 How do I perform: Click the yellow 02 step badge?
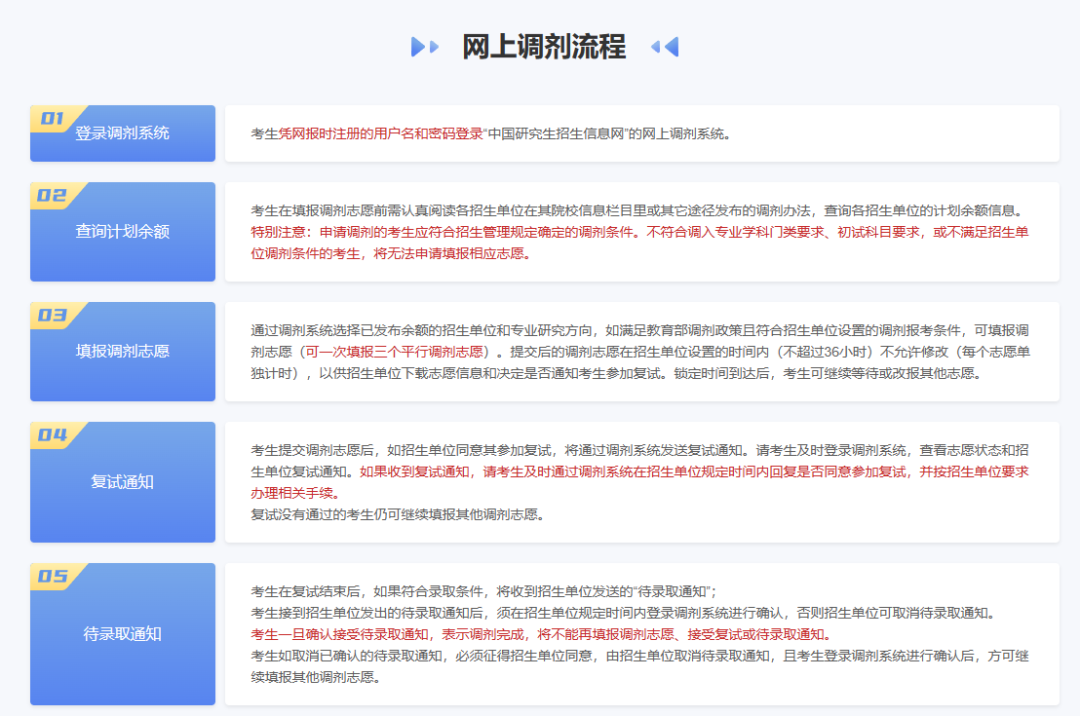[x=53, y=195]
